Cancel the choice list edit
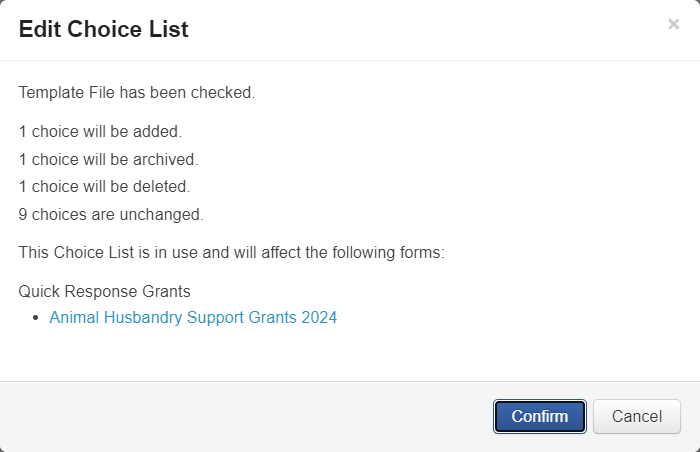The width and height of the screenshot is (700, 452). point(637,417)
